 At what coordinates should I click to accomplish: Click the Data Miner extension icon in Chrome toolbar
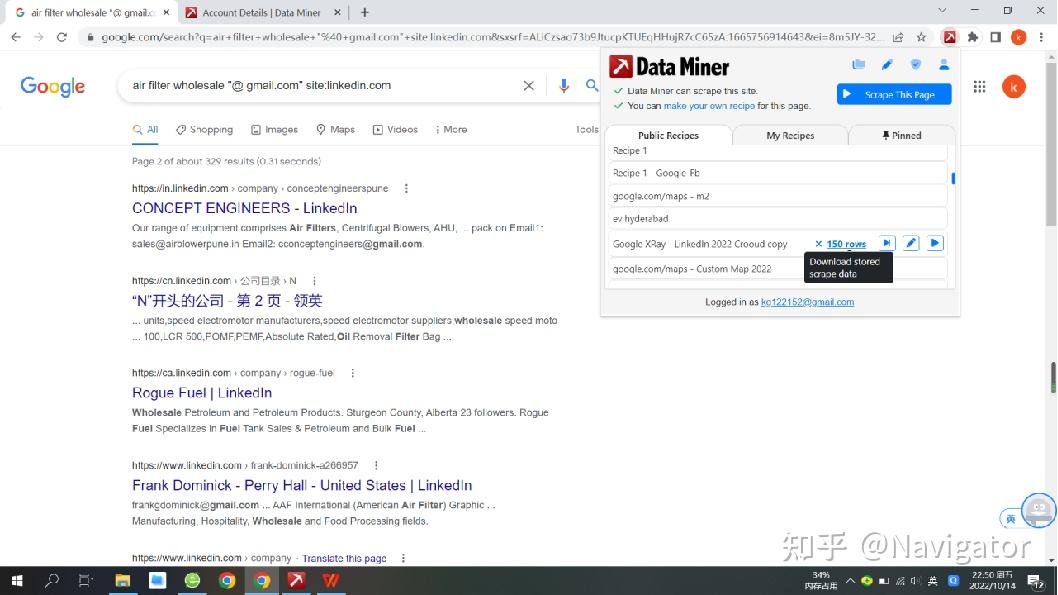(x=949, y=37)
